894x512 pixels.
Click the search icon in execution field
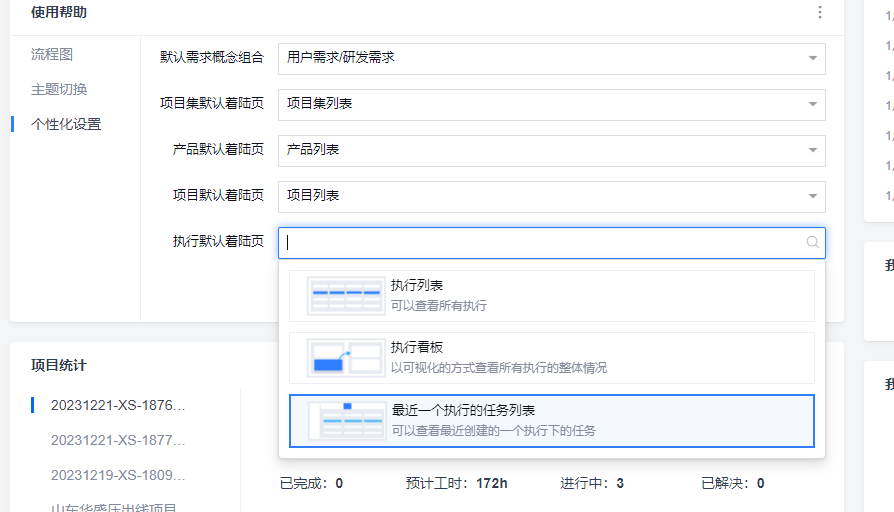pyautogui.click(x=813, y=242)
